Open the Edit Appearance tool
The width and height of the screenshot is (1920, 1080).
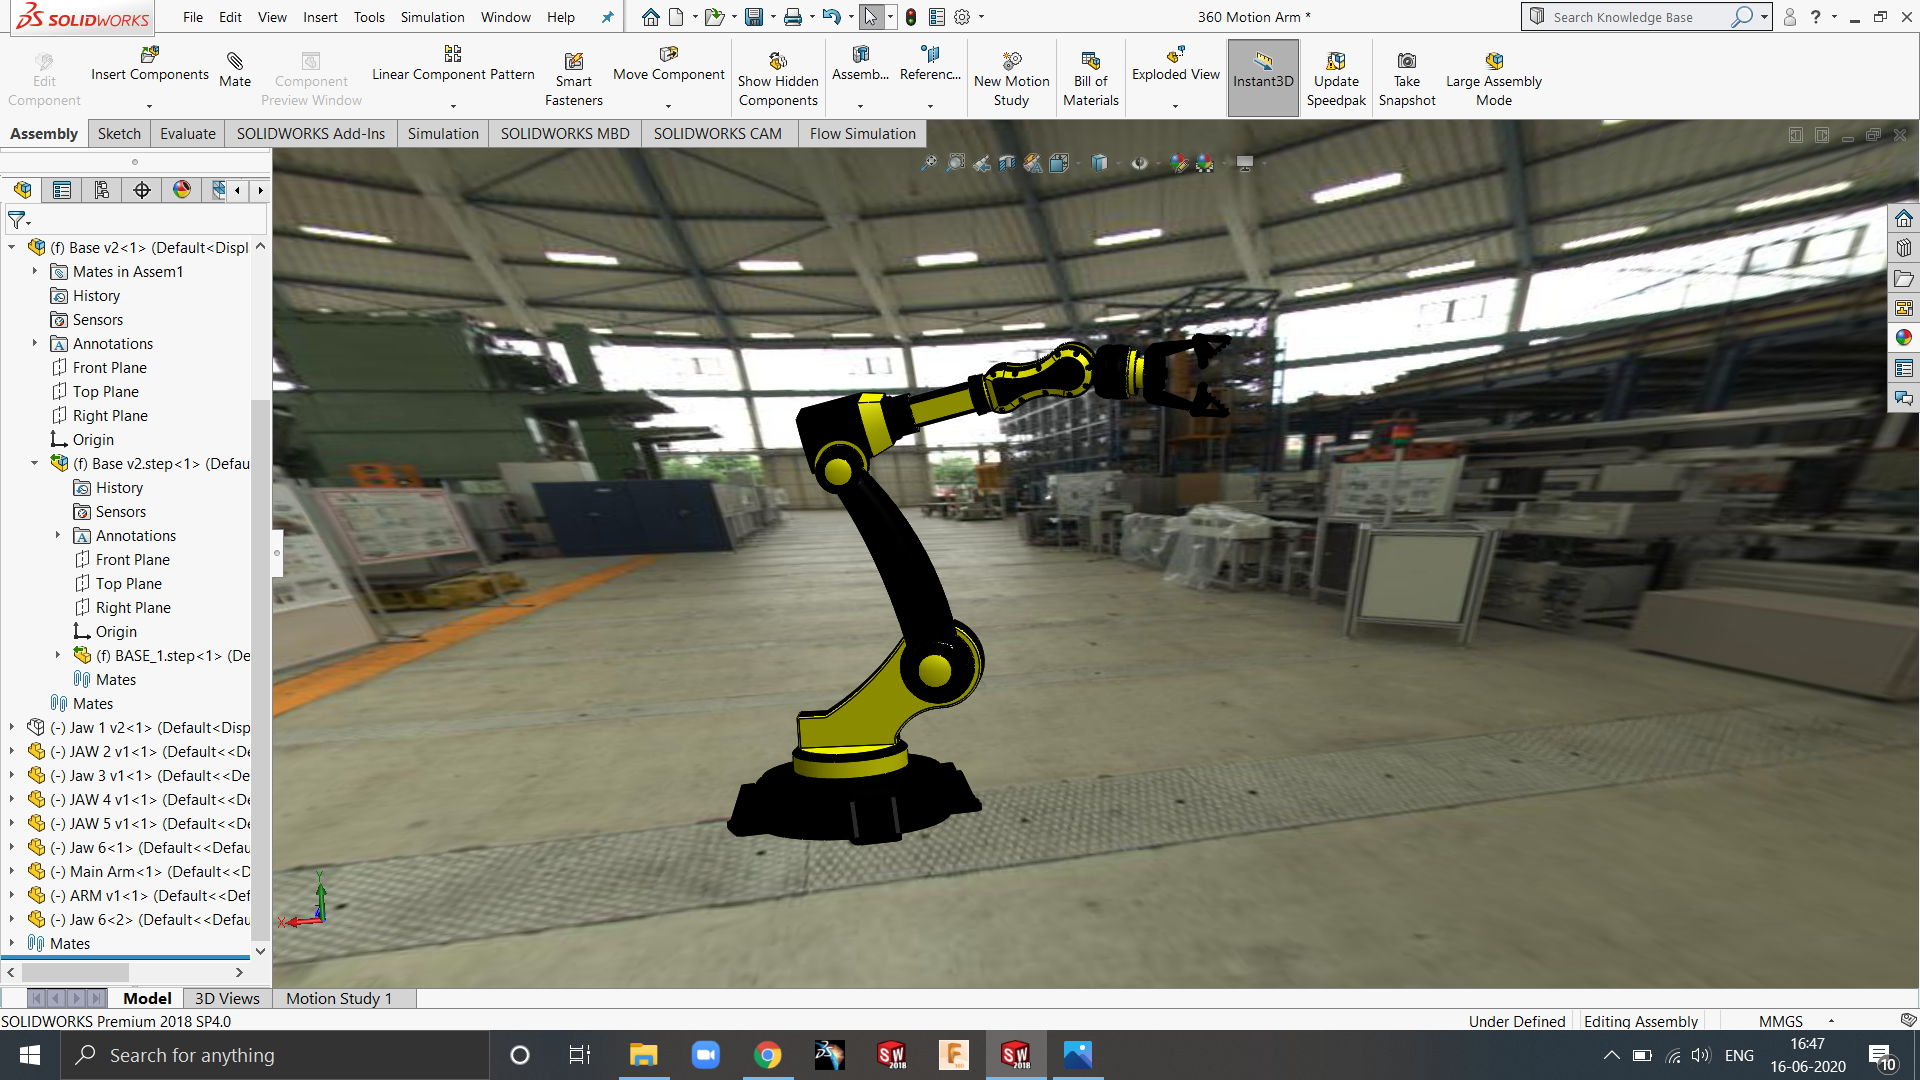click(x=1179, y=163)
